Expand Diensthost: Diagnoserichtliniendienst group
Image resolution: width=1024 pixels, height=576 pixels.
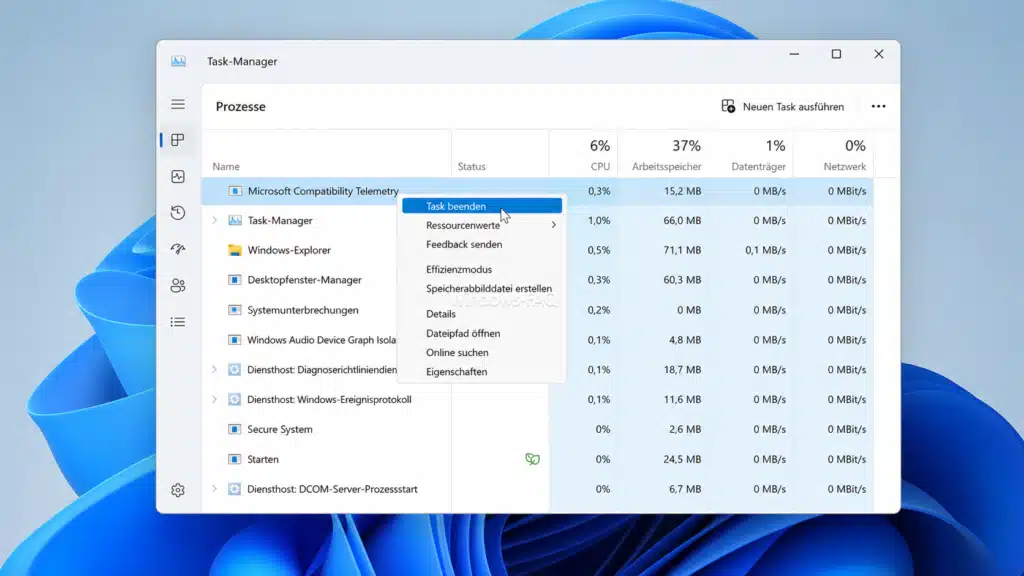point(214,370)
